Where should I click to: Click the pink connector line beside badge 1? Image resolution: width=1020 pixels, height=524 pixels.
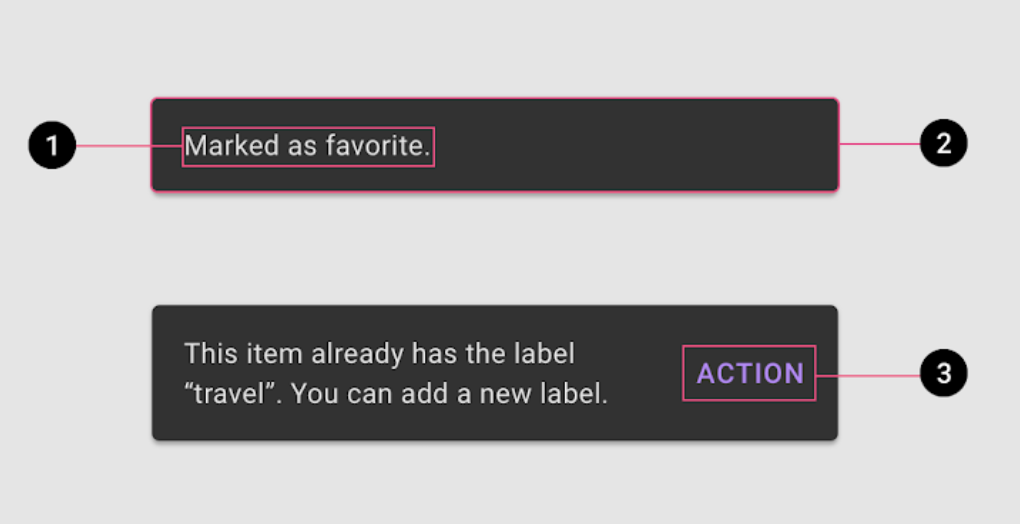click(x=129, y=146)
